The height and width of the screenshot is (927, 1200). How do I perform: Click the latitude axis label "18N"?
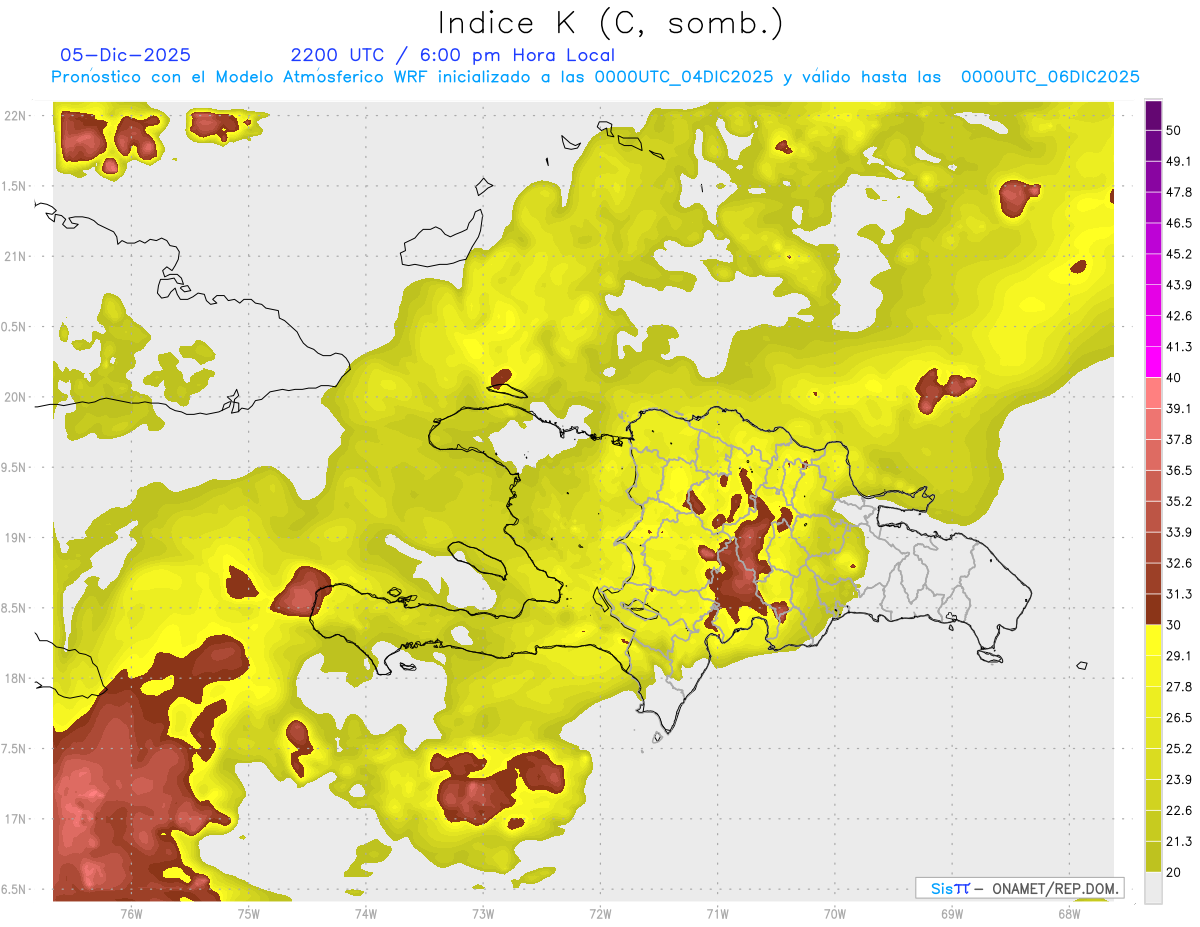[x=16, y=678]
